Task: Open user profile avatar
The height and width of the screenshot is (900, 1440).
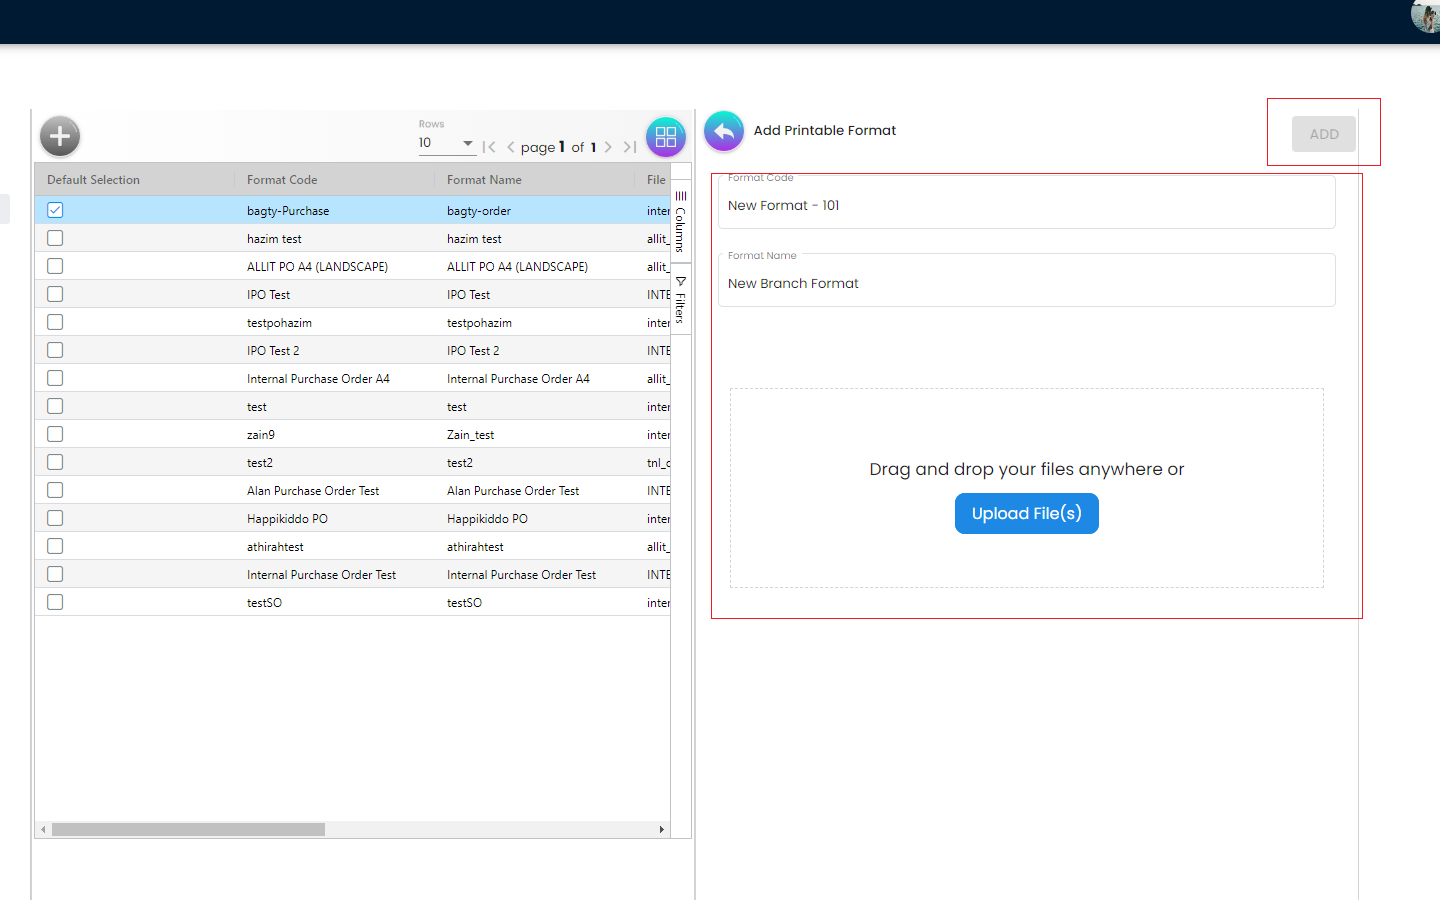Action: click(x=1426, y=15)
